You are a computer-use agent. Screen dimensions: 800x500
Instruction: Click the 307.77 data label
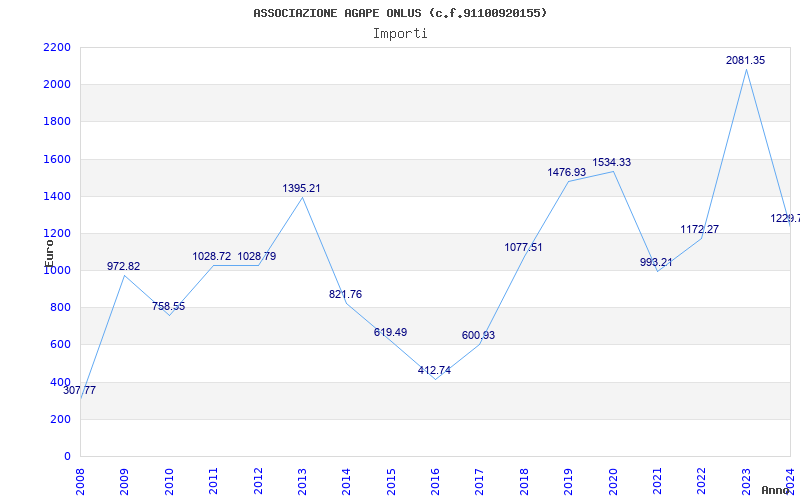[x=79, y=391]
